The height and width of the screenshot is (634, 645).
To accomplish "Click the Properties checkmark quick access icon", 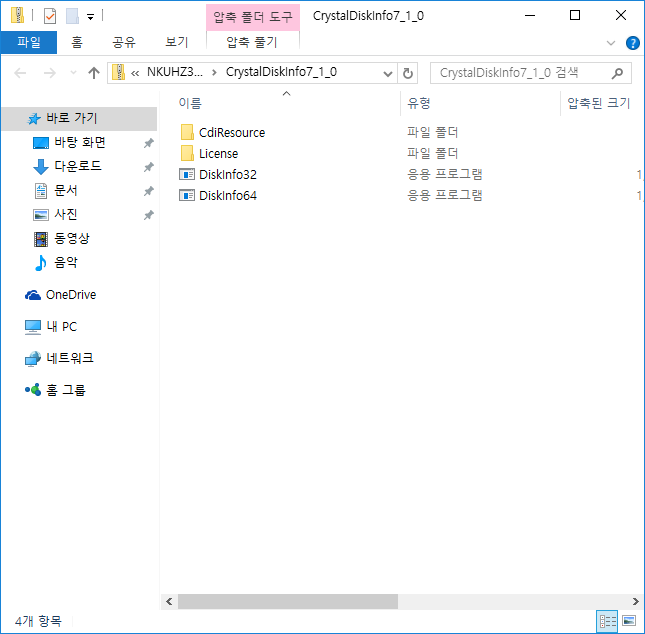I will (50, 16).
